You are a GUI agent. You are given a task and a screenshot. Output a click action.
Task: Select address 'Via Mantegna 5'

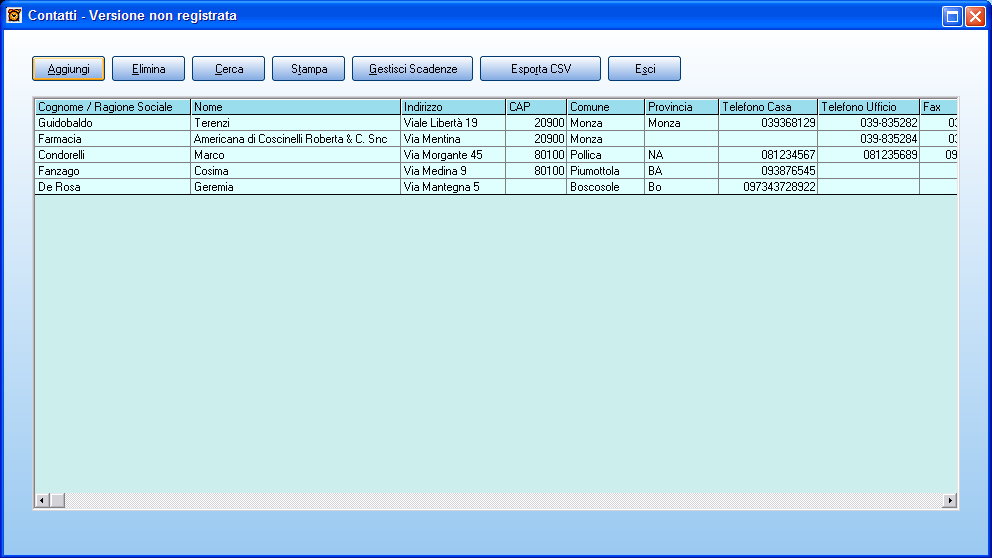[x=453, y=187]
